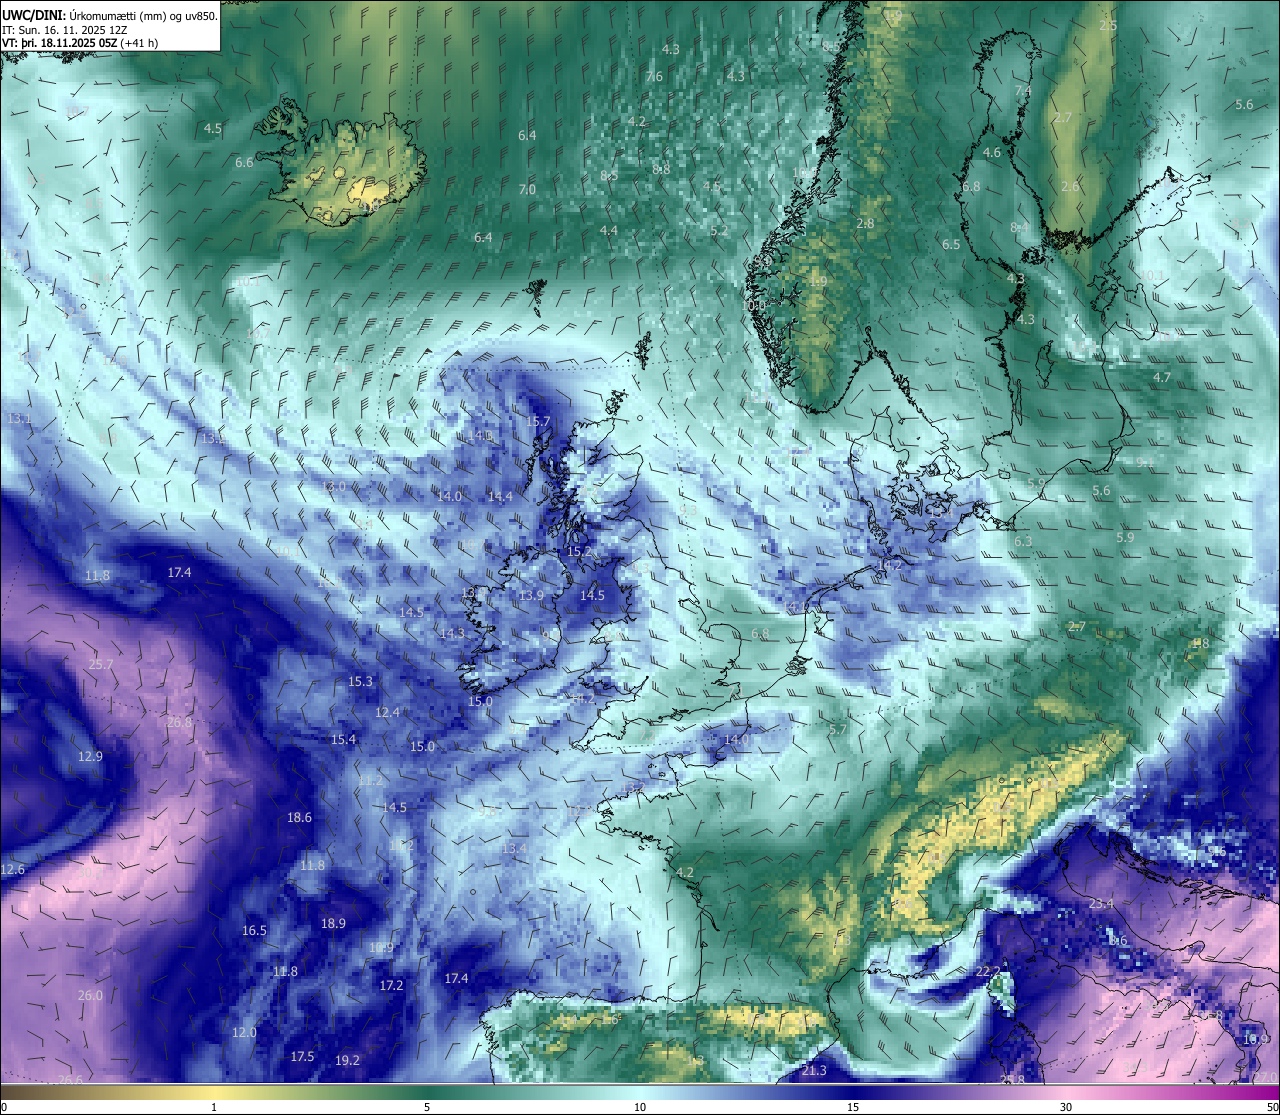Screen dimensions: 1280x1115
Task: Click the map value 18.6
Action: point(299,817)
